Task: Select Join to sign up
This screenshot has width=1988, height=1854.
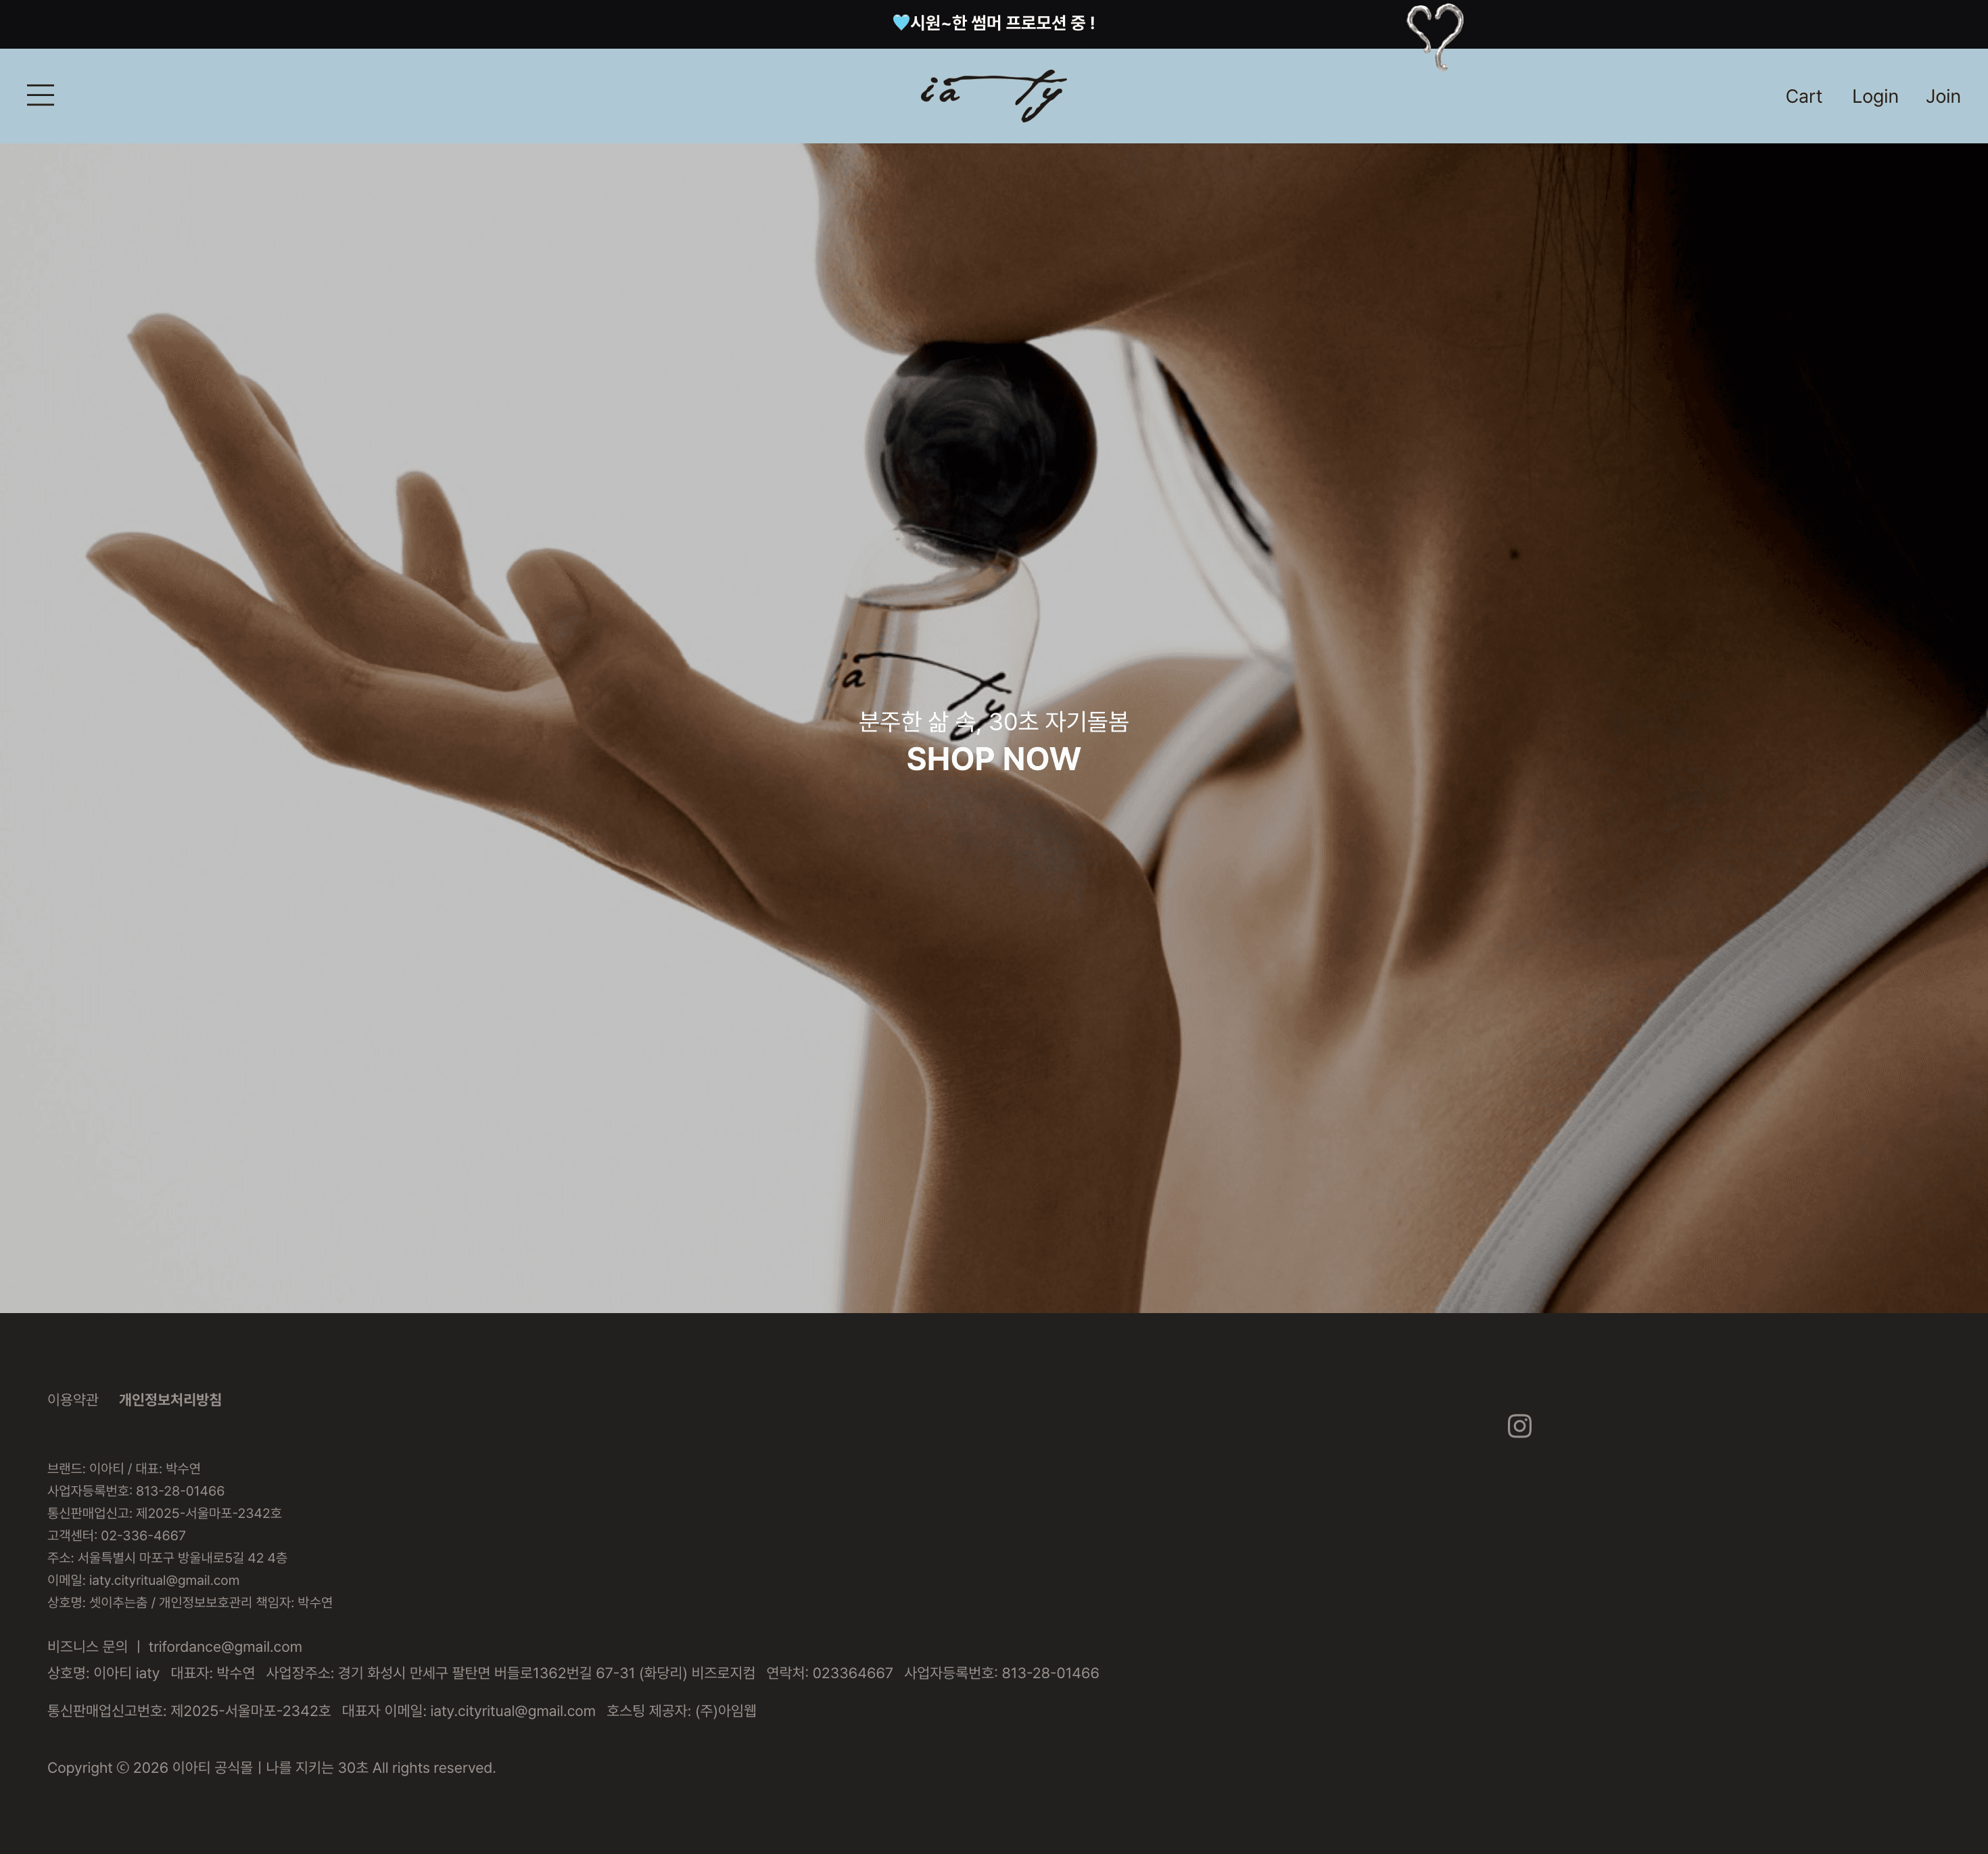Action: tap(1943, 96)
